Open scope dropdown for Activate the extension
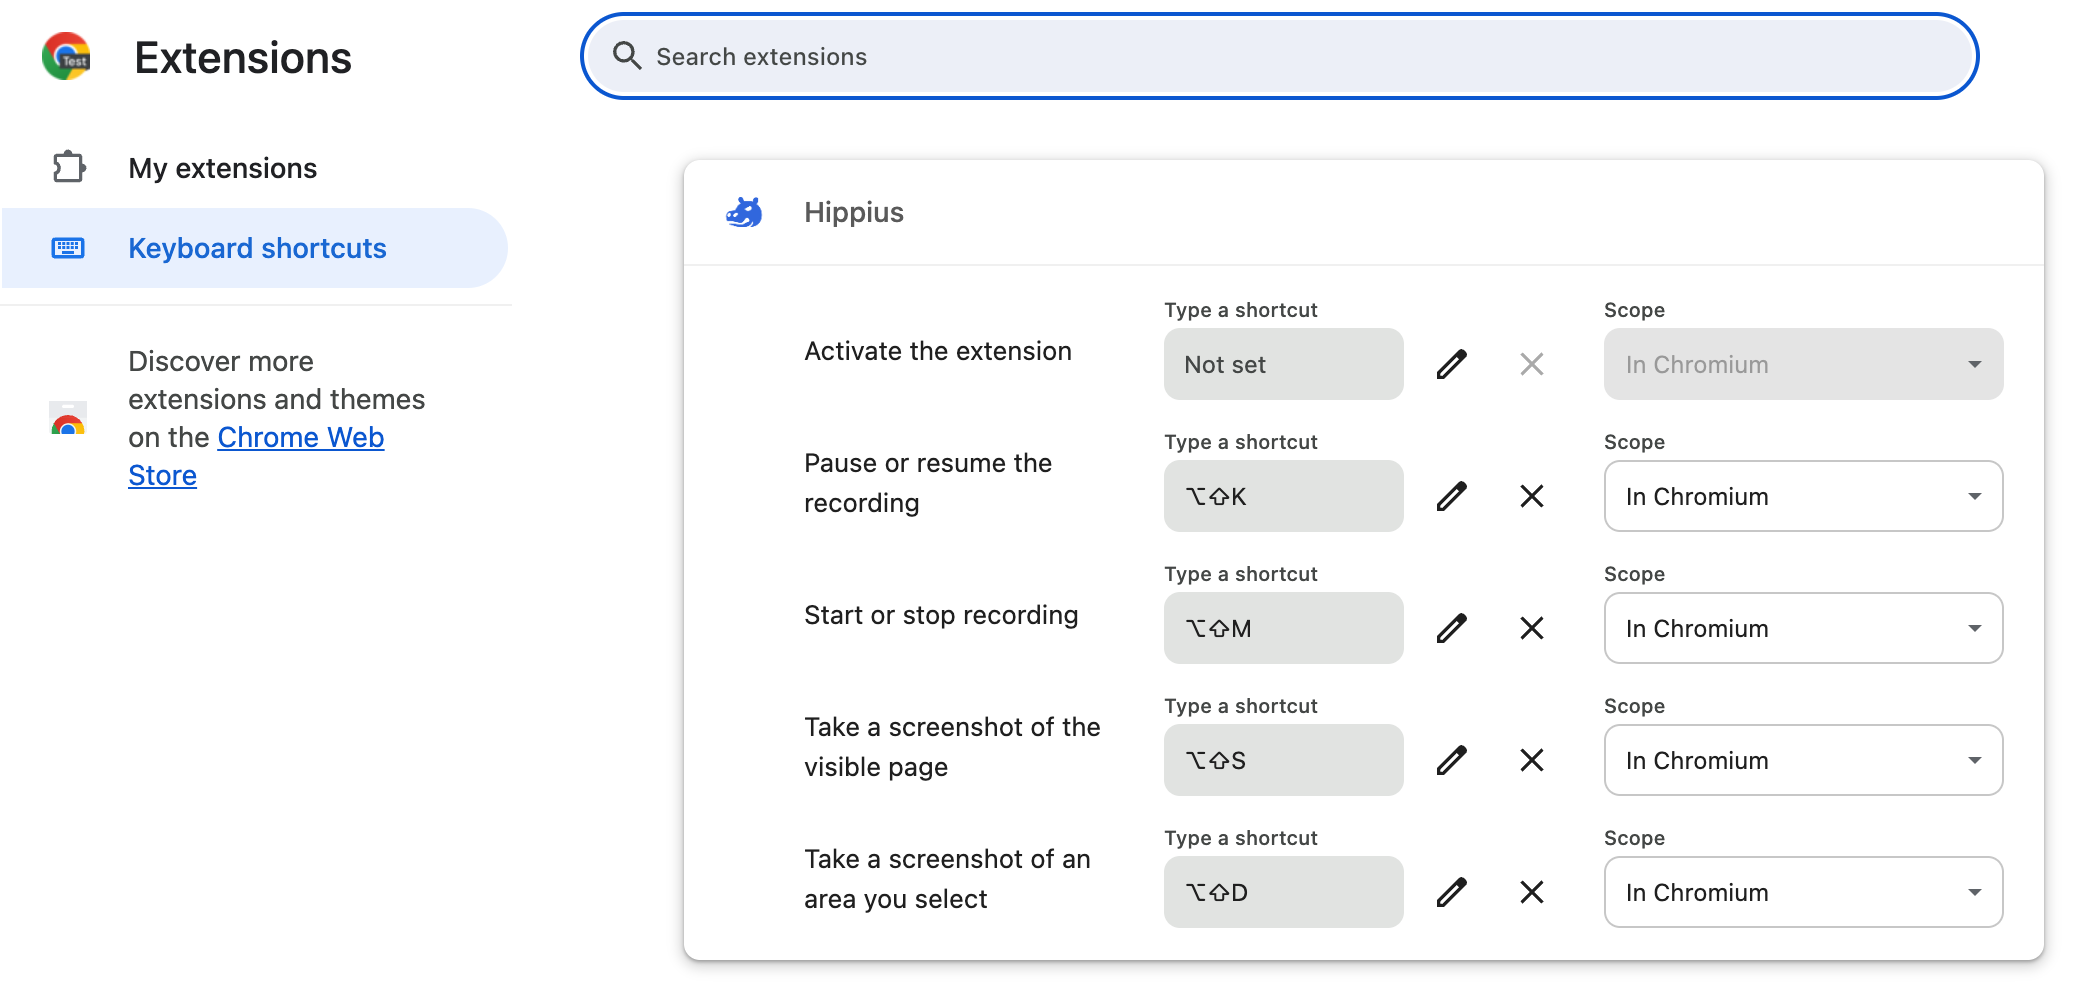This screenshot has width=2100, height=1000. pos(1803,364)
